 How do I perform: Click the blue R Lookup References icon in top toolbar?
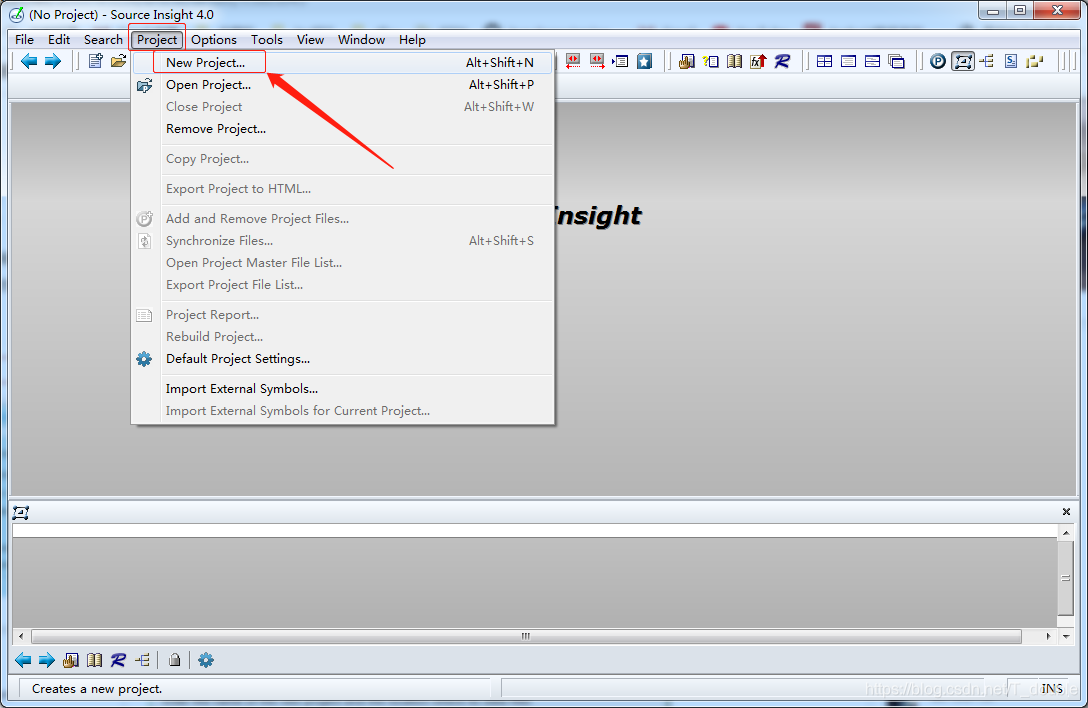point(782,61)
